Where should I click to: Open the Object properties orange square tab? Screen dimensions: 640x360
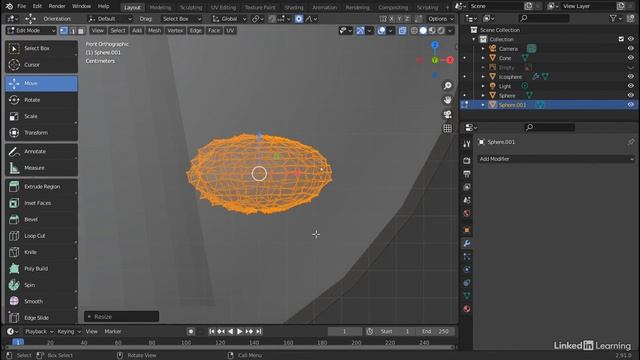coord(467,230)
